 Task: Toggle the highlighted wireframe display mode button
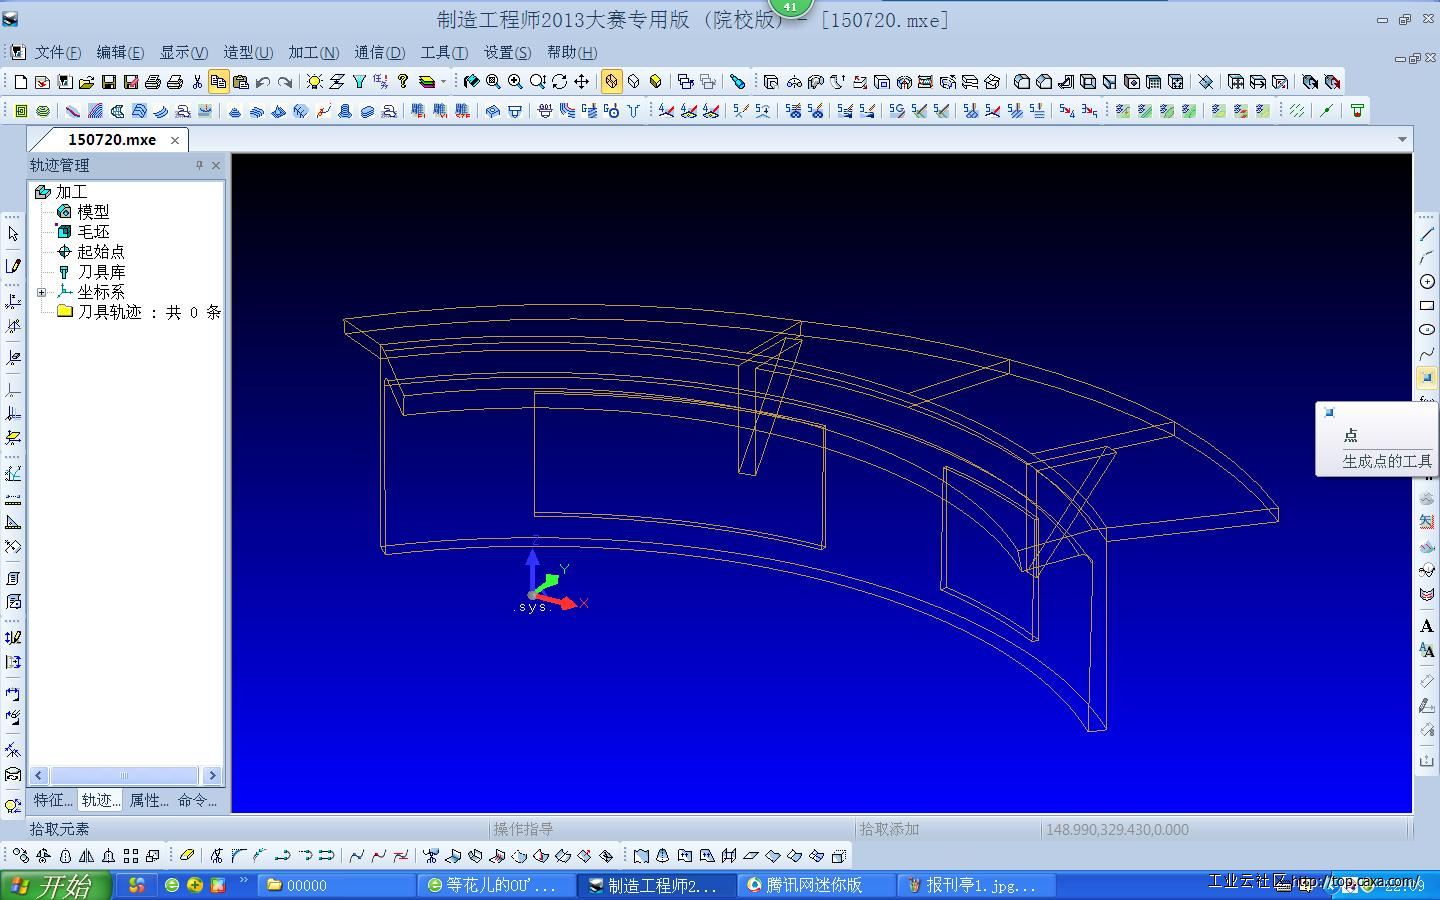pos(611,82)
